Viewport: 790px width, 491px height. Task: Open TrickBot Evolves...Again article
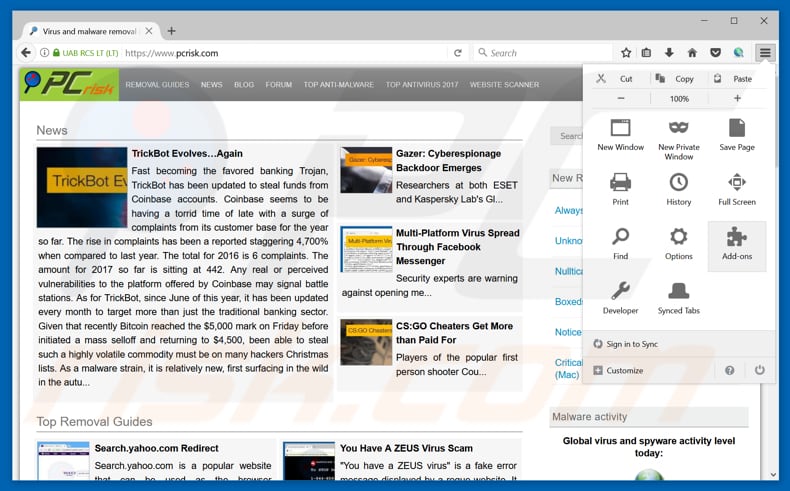click(187, 154)
